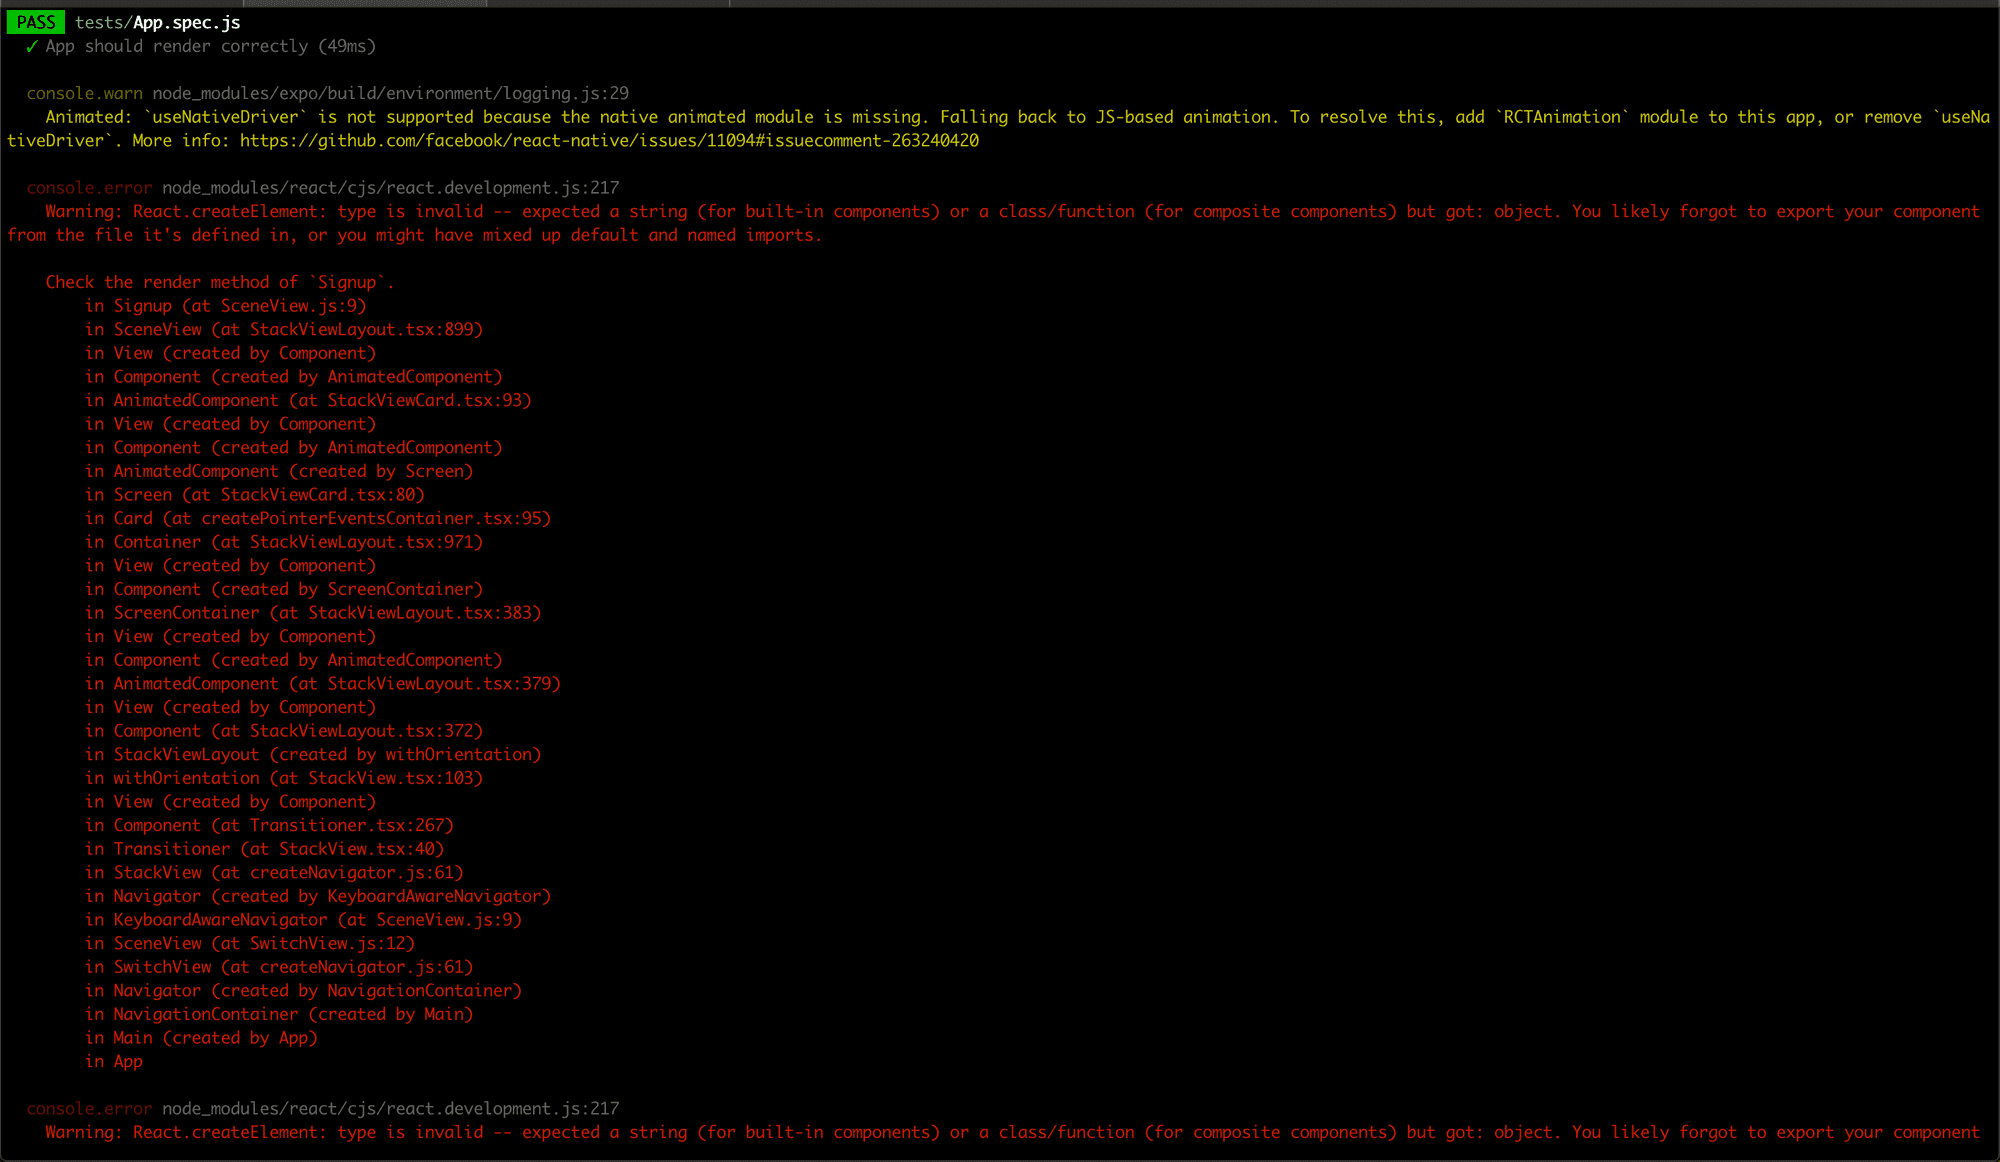The height and width of the screenshot is (1162, 2000).
Task: Click the Screen at StackViewCard.tsx:80 line
Action: pos(254,495)
